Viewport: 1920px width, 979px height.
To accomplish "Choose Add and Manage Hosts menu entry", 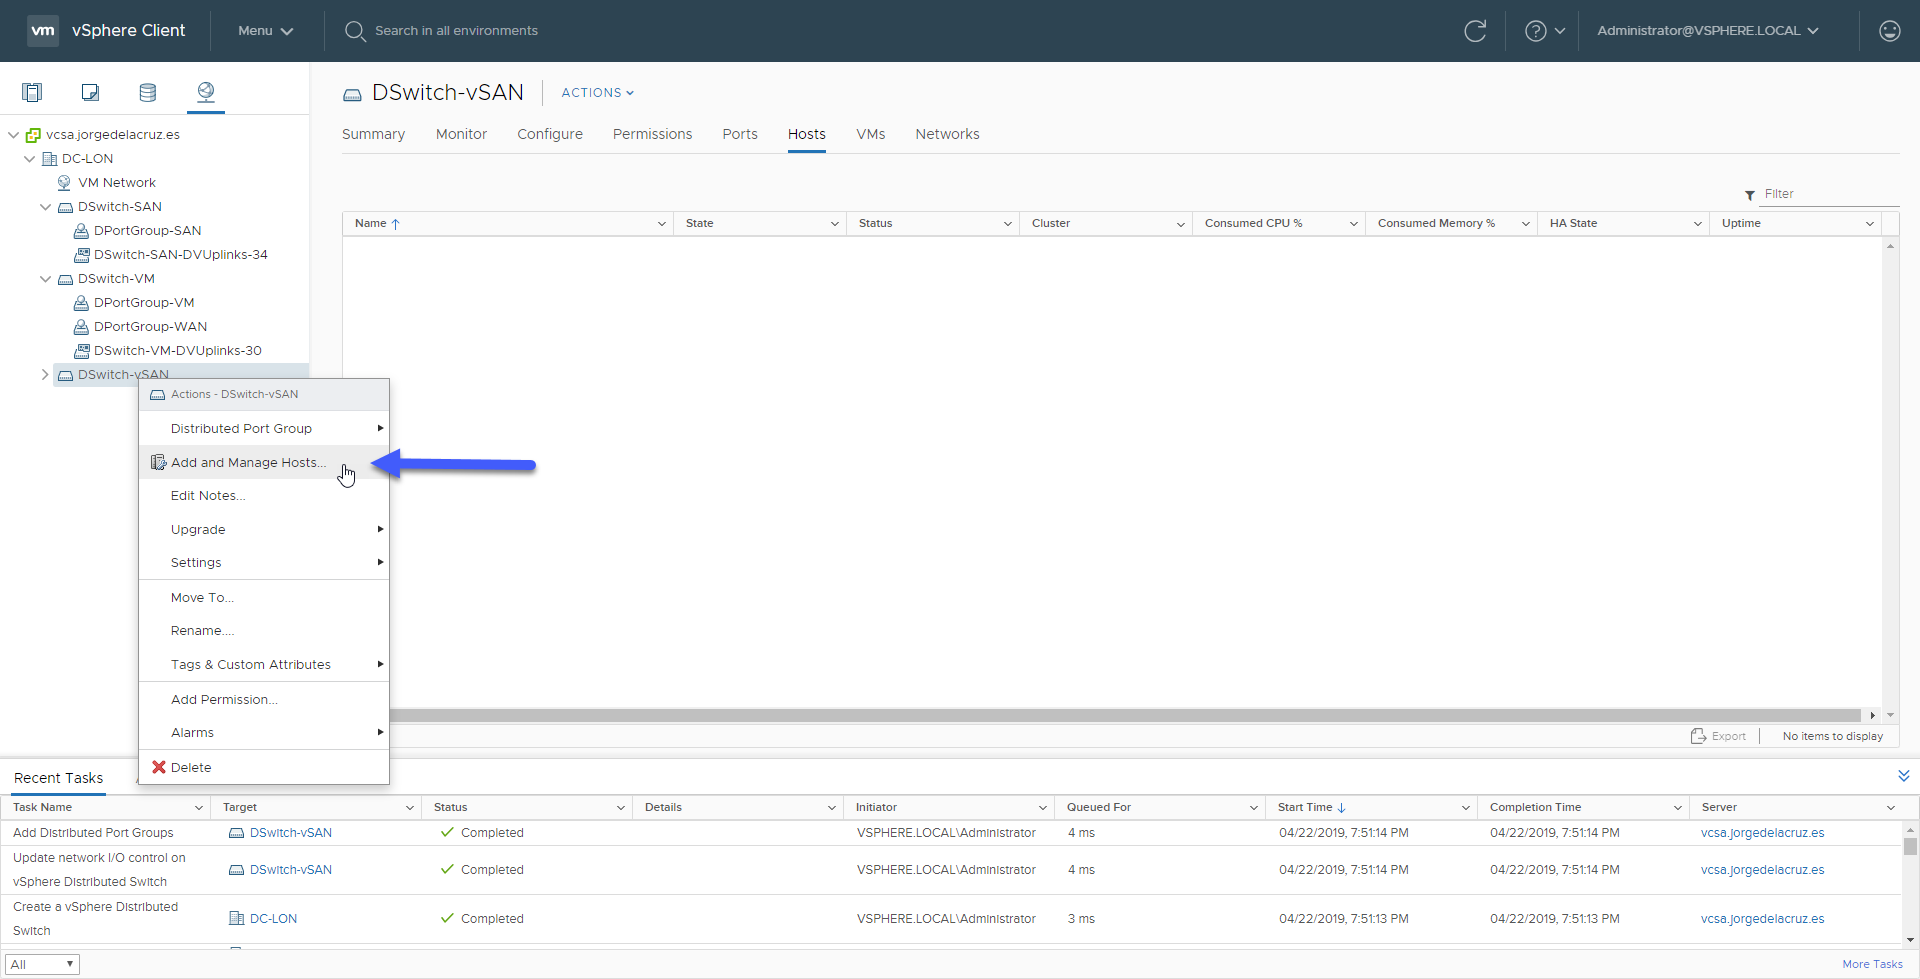I will (264, 462).
